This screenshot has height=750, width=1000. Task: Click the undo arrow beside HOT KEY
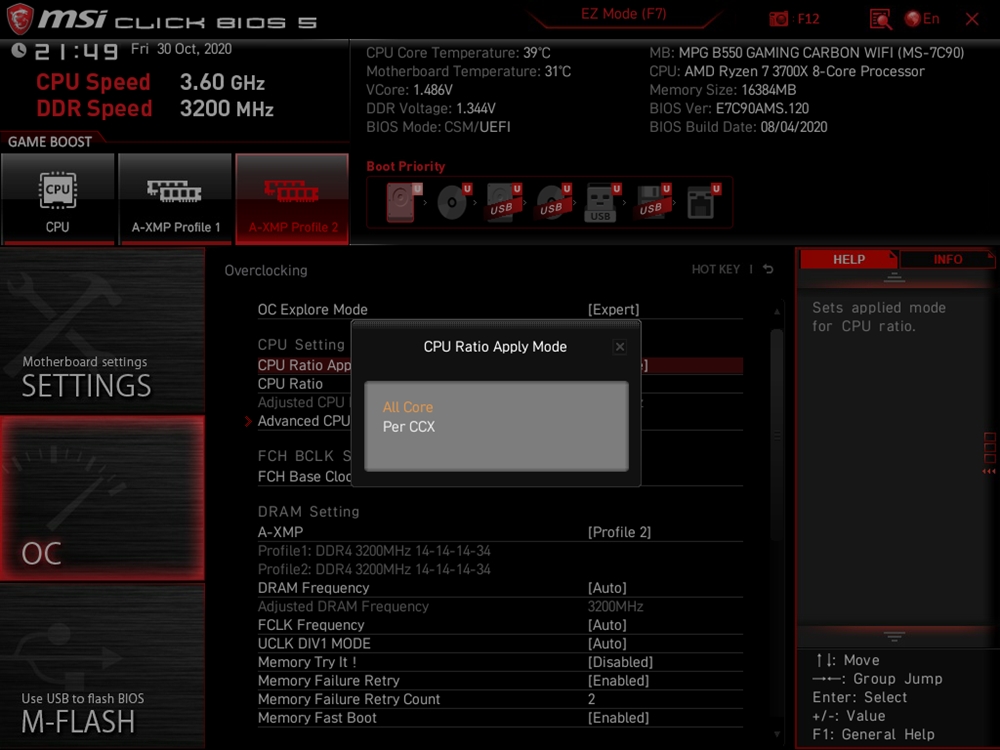[768, 269]
